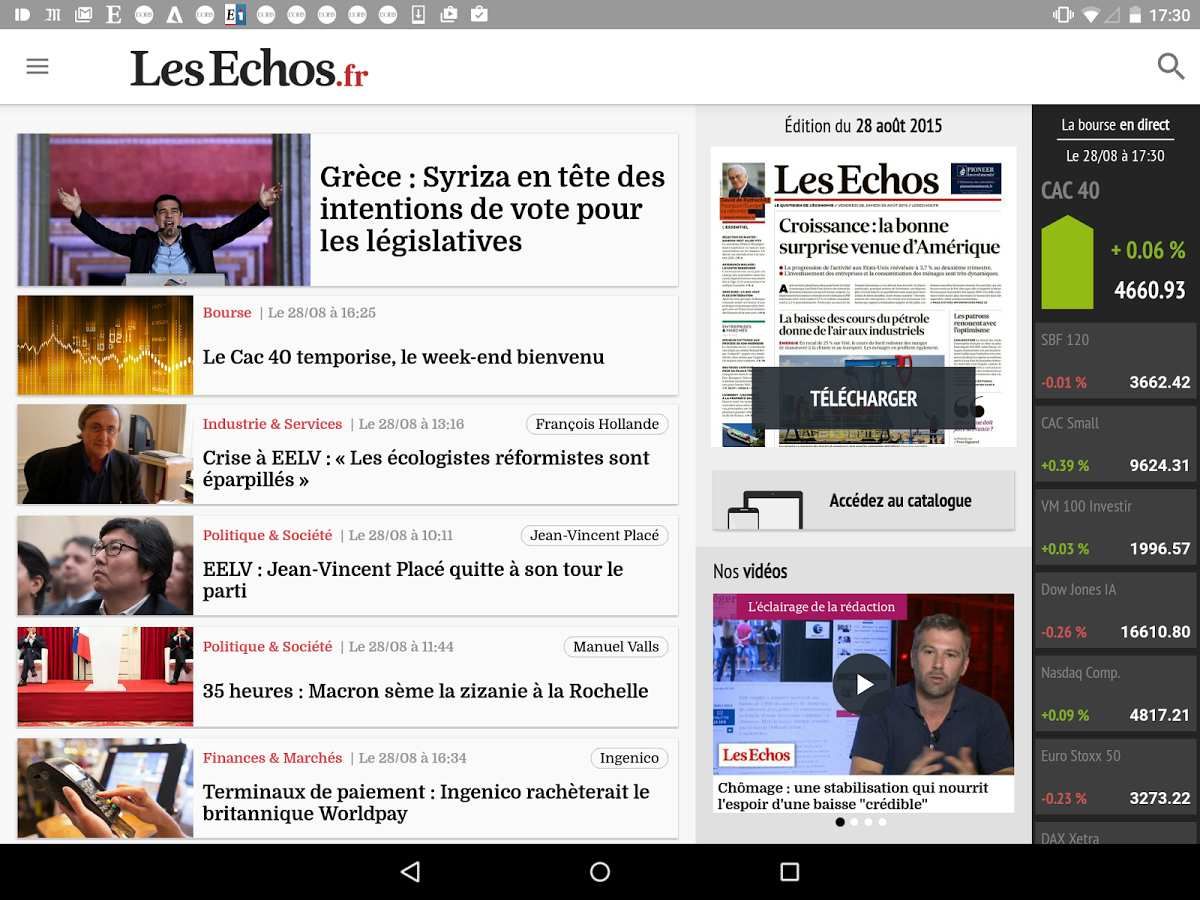Screen dimensions: 1200x900
Task: Tap the payment terminal photo thumbnail
Action: pos(105,788)
